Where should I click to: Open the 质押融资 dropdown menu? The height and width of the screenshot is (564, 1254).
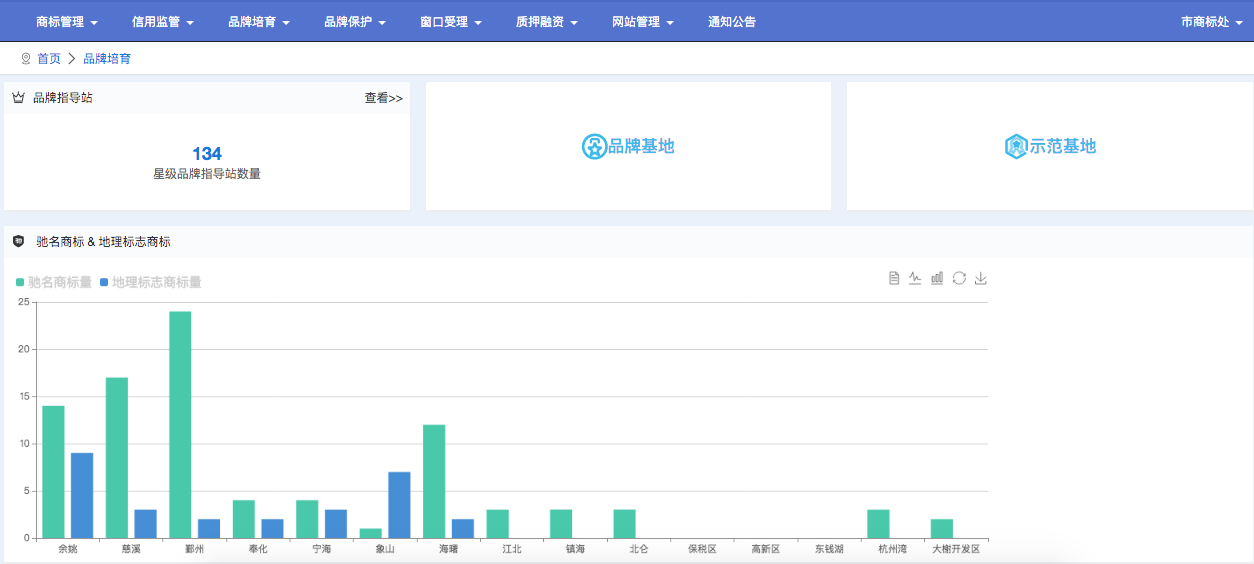[547, 21]
